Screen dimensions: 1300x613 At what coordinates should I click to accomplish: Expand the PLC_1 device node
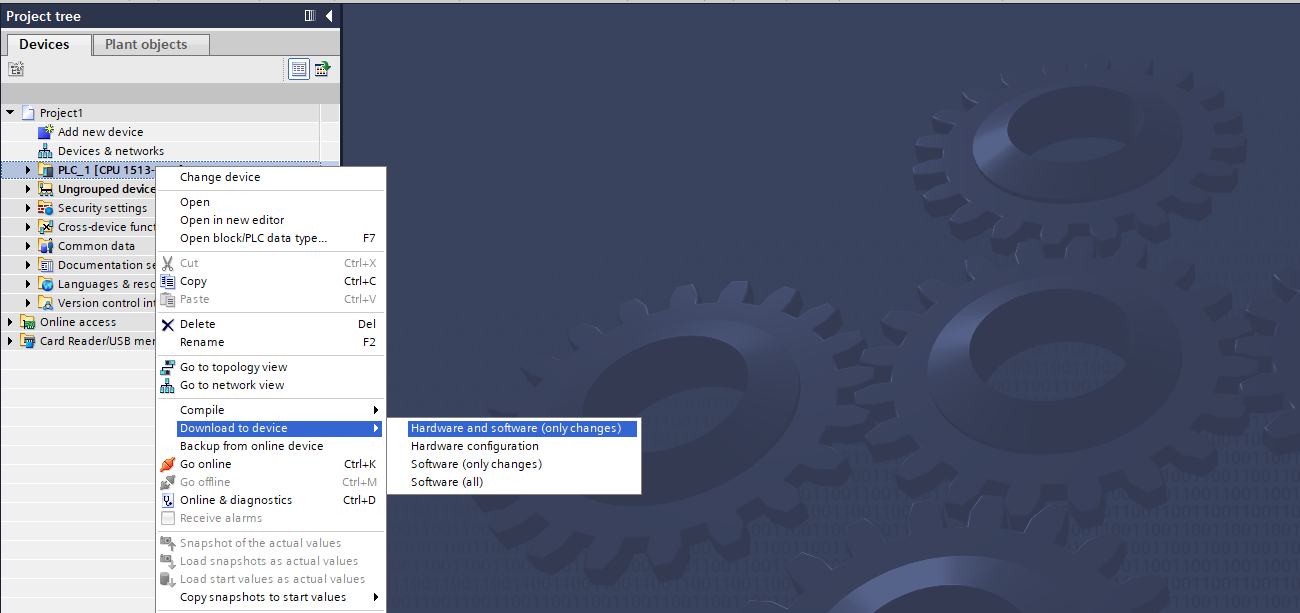click(x=28, y=170)
